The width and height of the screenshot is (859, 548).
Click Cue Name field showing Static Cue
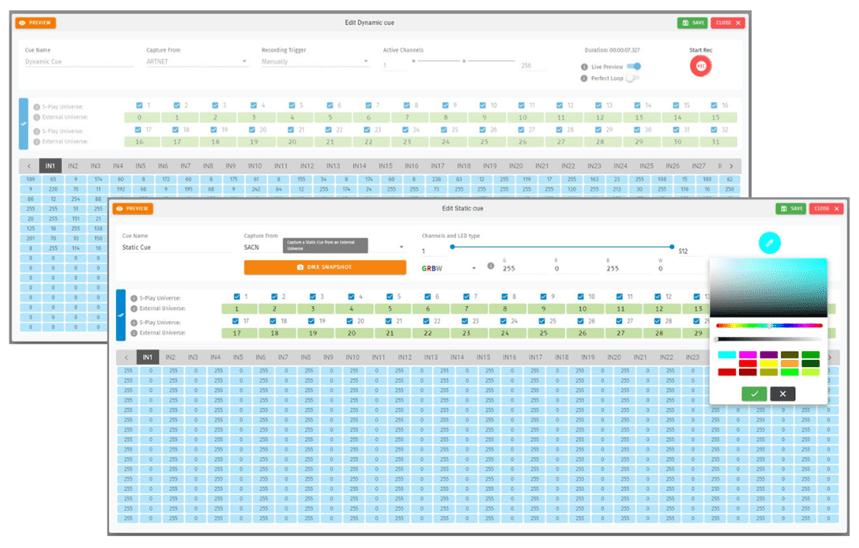176,247
